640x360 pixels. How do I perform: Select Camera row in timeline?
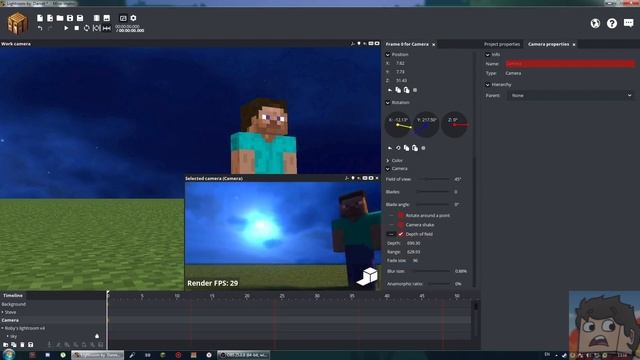coord(53,320)
